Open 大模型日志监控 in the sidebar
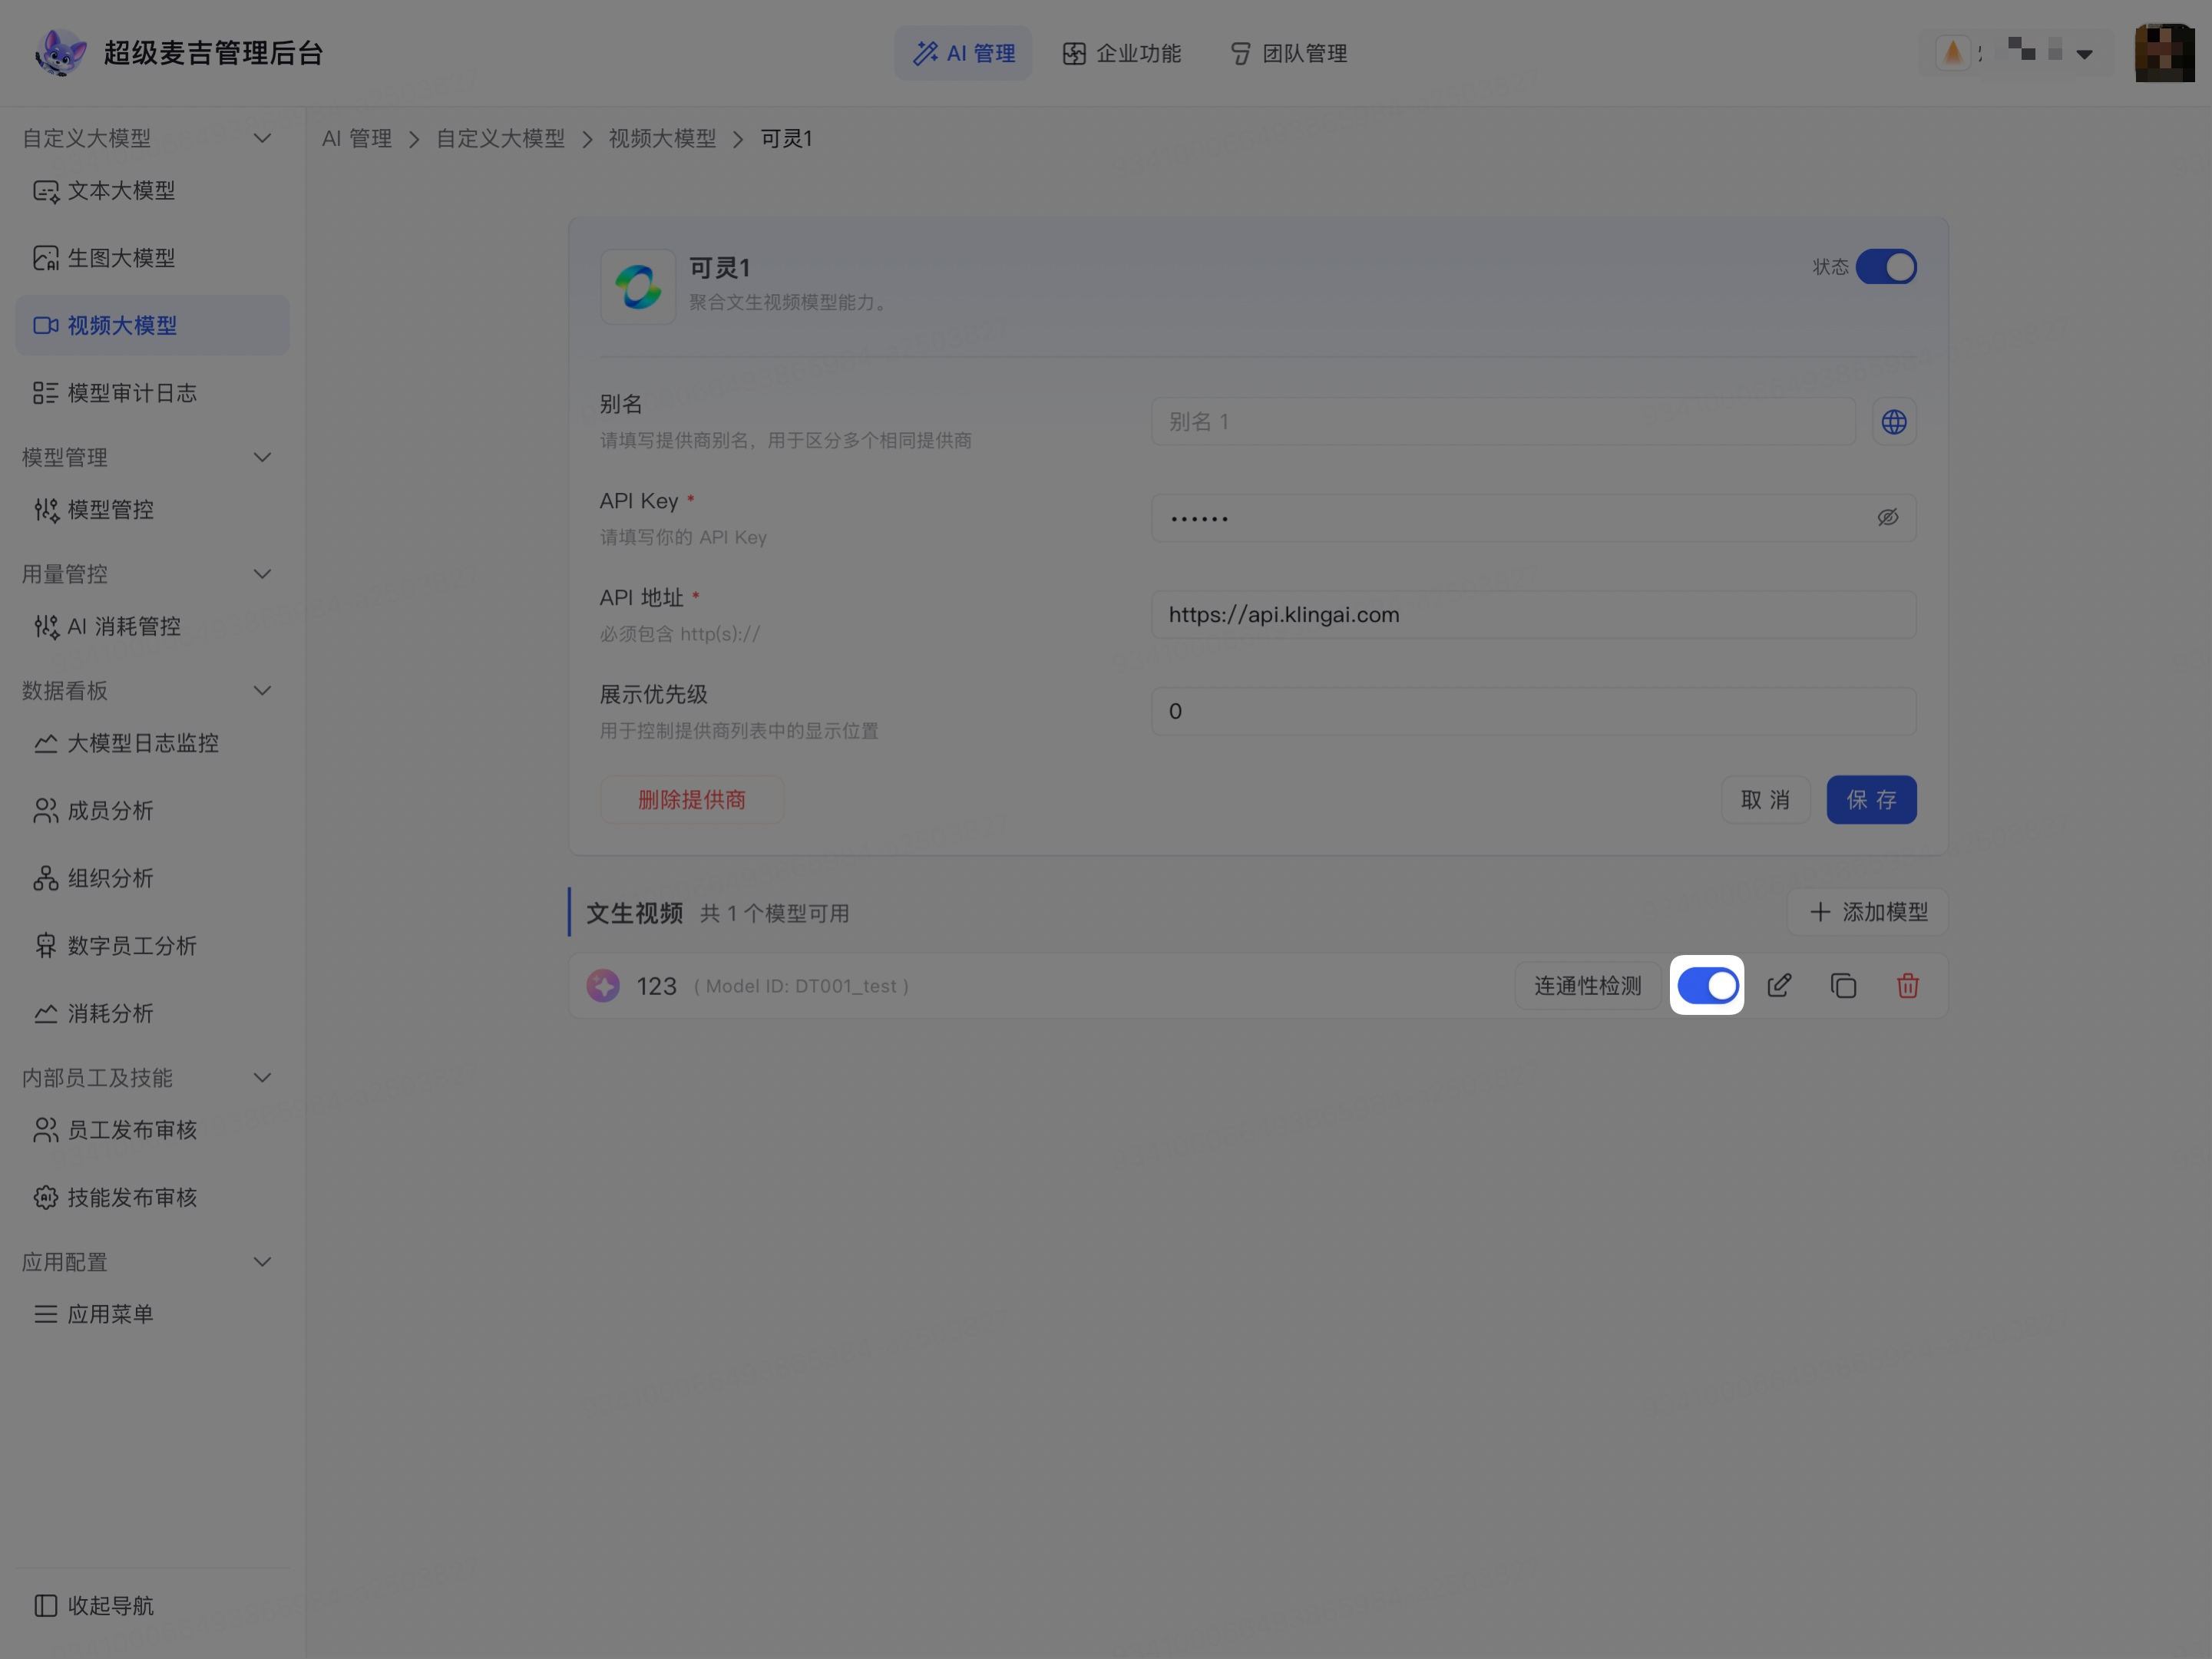The image size is (2212, 1659). (152, 743)
